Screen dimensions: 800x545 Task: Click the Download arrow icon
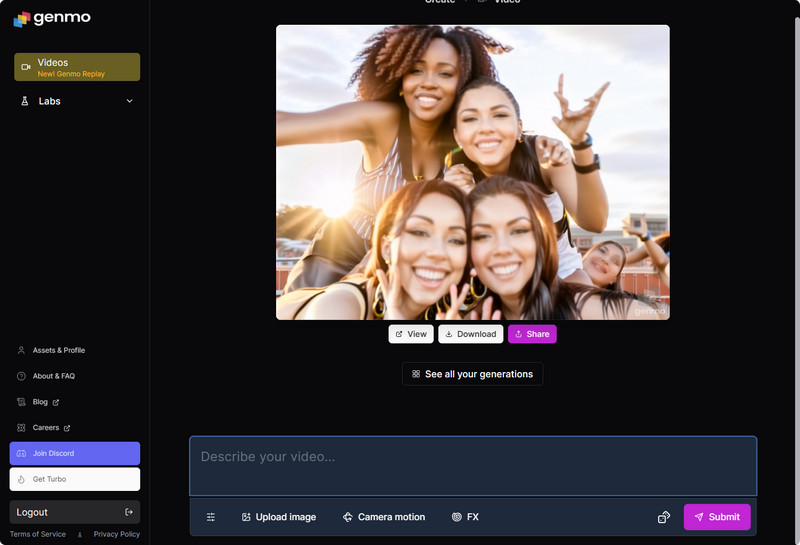coord(449,334)
